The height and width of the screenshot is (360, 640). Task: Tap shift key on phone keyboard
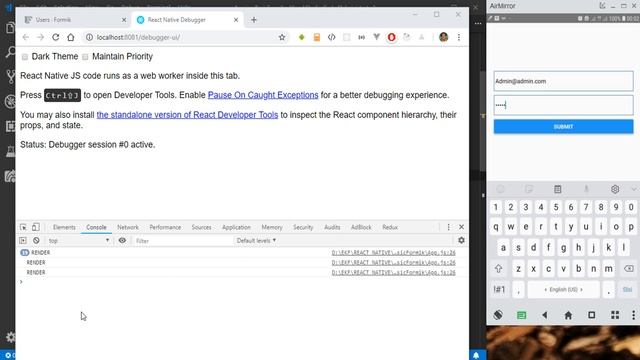pyautogui.click(x=499, y=269)
